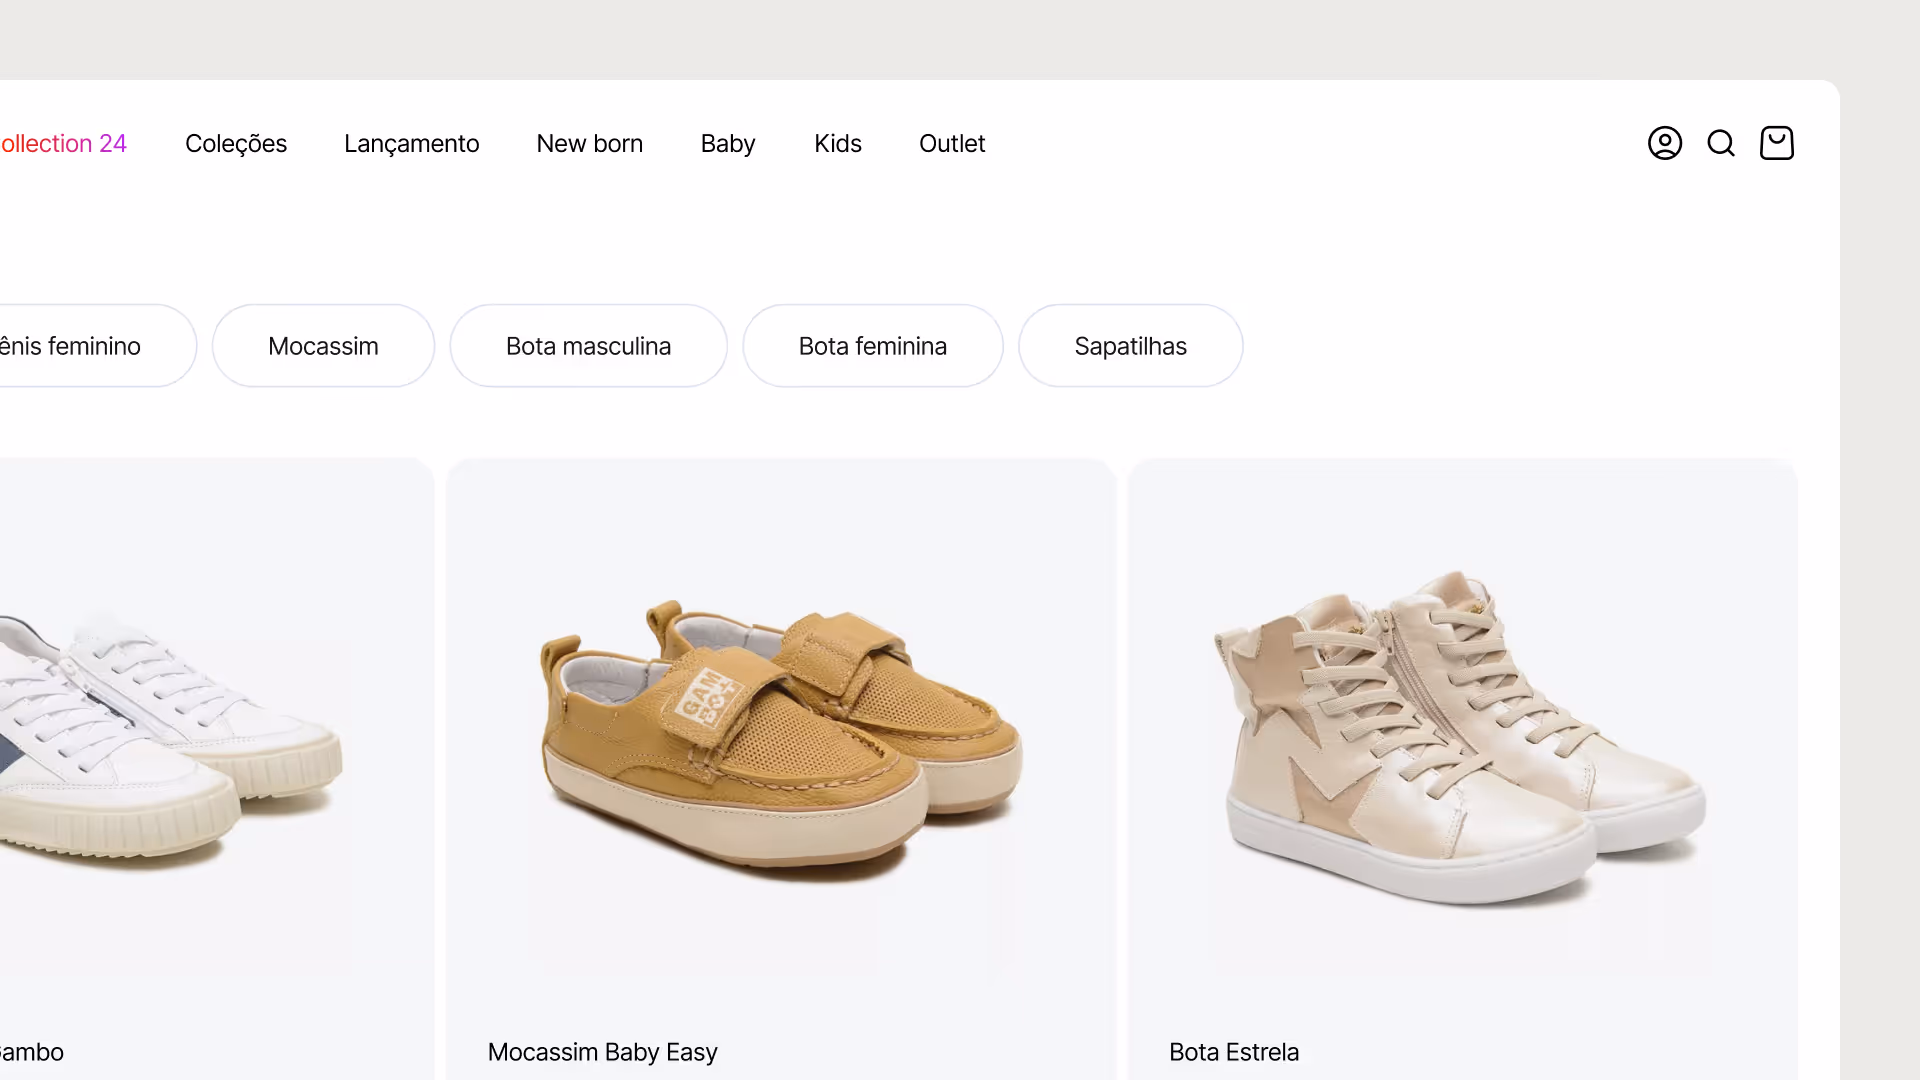Select the Mocassim filter pill
This screenshot has width=1920, height=1080.
click(323, 346)
